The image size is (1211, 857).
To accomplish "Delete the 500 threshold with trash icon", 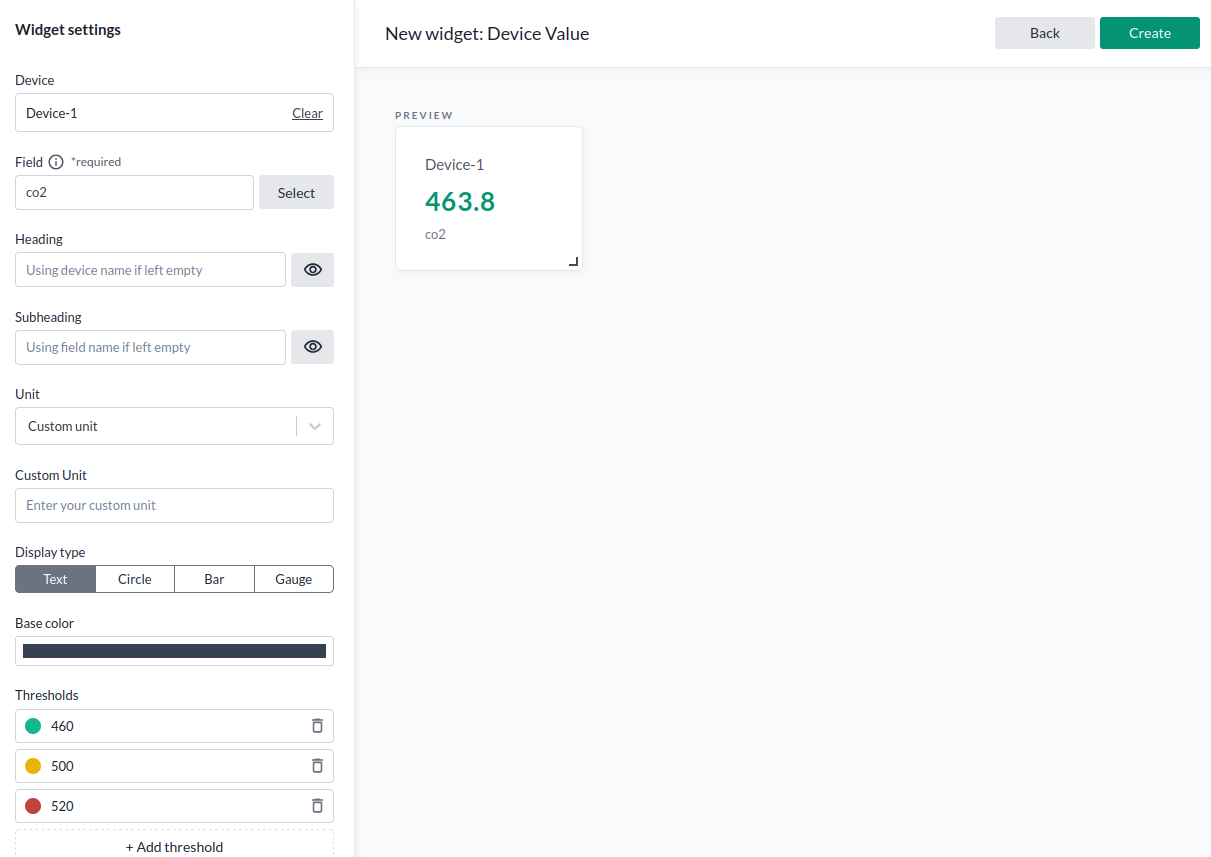I will pyautogui.click(x=317, y=765).
